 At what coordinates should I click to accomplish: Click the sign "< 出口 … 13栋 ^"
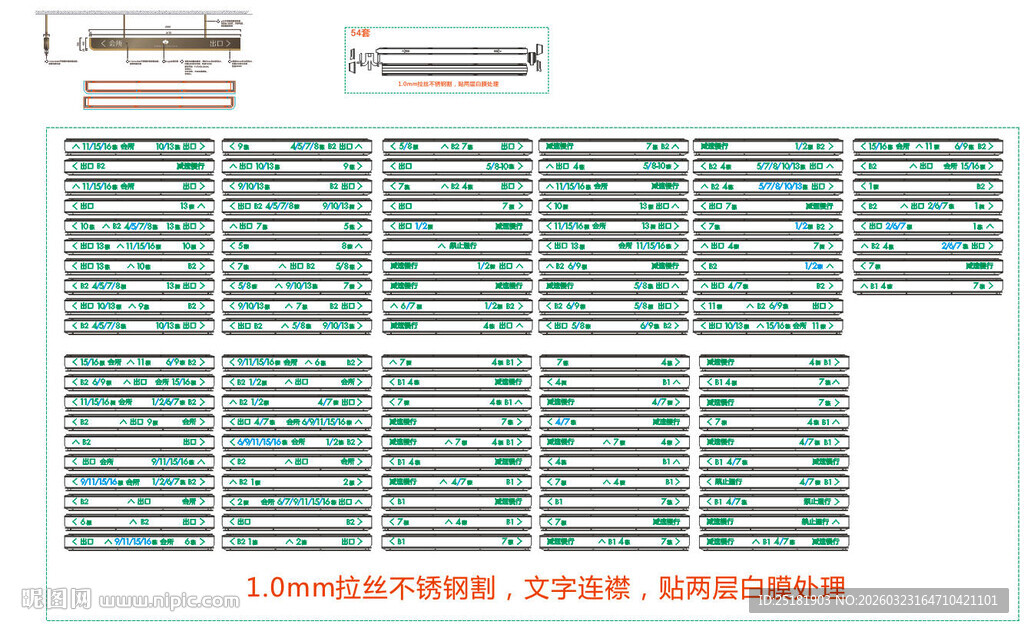tap(138, 208)
